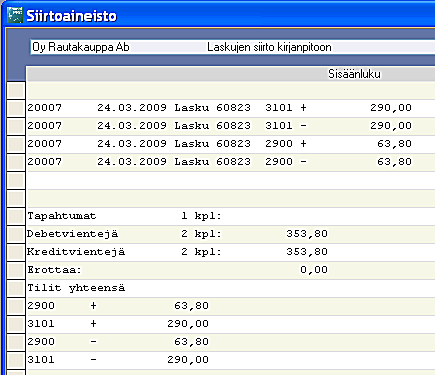Image resolution: width=435 pixels, height=375 pixels.
Task: Click Lasku 60823 in the 3101 - row
Action: (x=212, y=126)
